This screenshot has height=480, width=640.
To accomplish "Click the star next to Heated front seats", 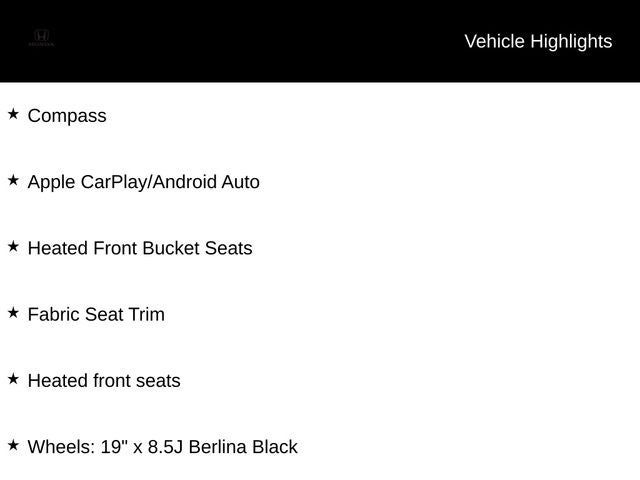I will point(13,379).
